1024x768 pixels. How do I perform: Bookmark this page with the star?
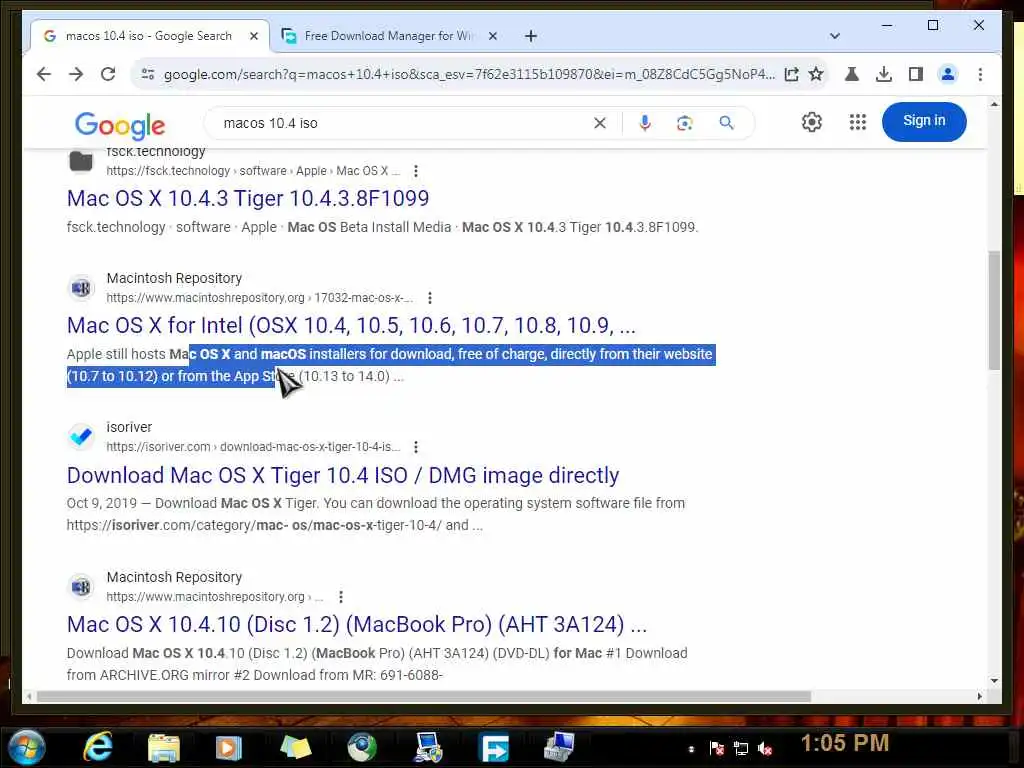coord(816,74)
